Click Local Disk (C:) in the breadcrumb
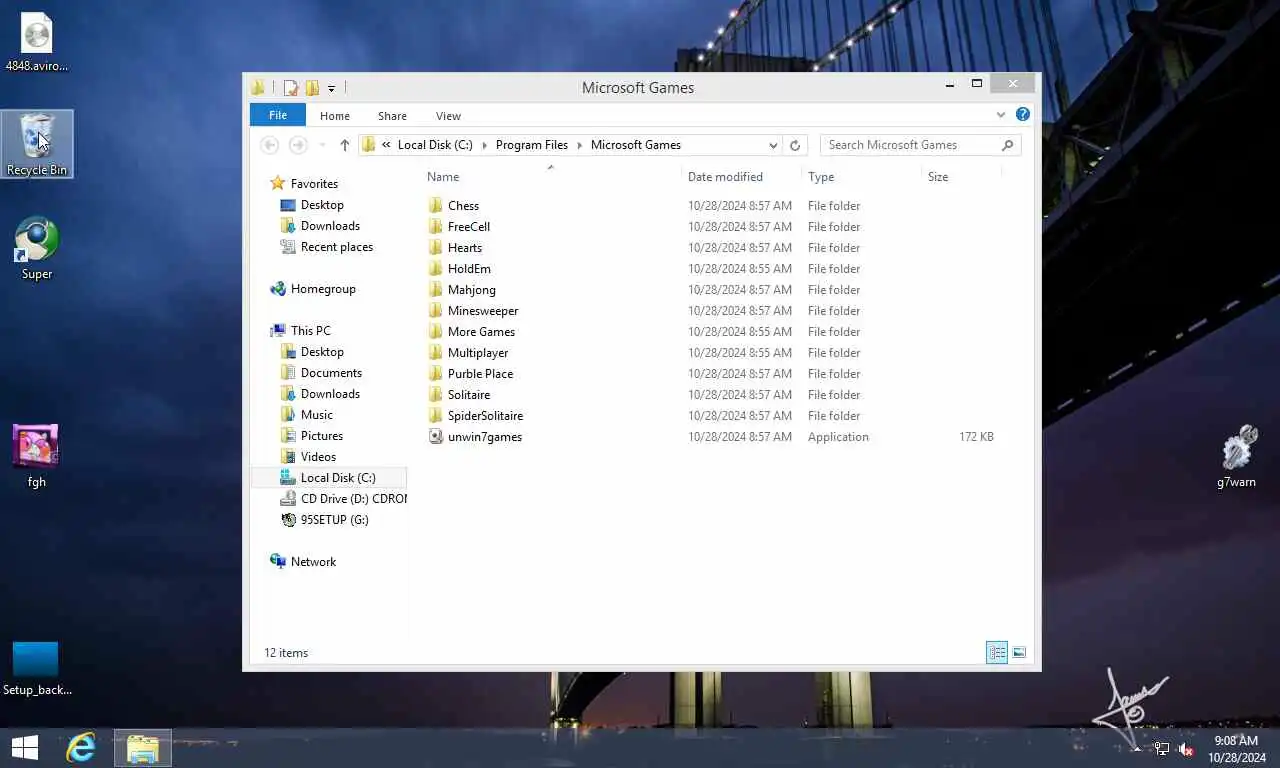 click(435, 145)
